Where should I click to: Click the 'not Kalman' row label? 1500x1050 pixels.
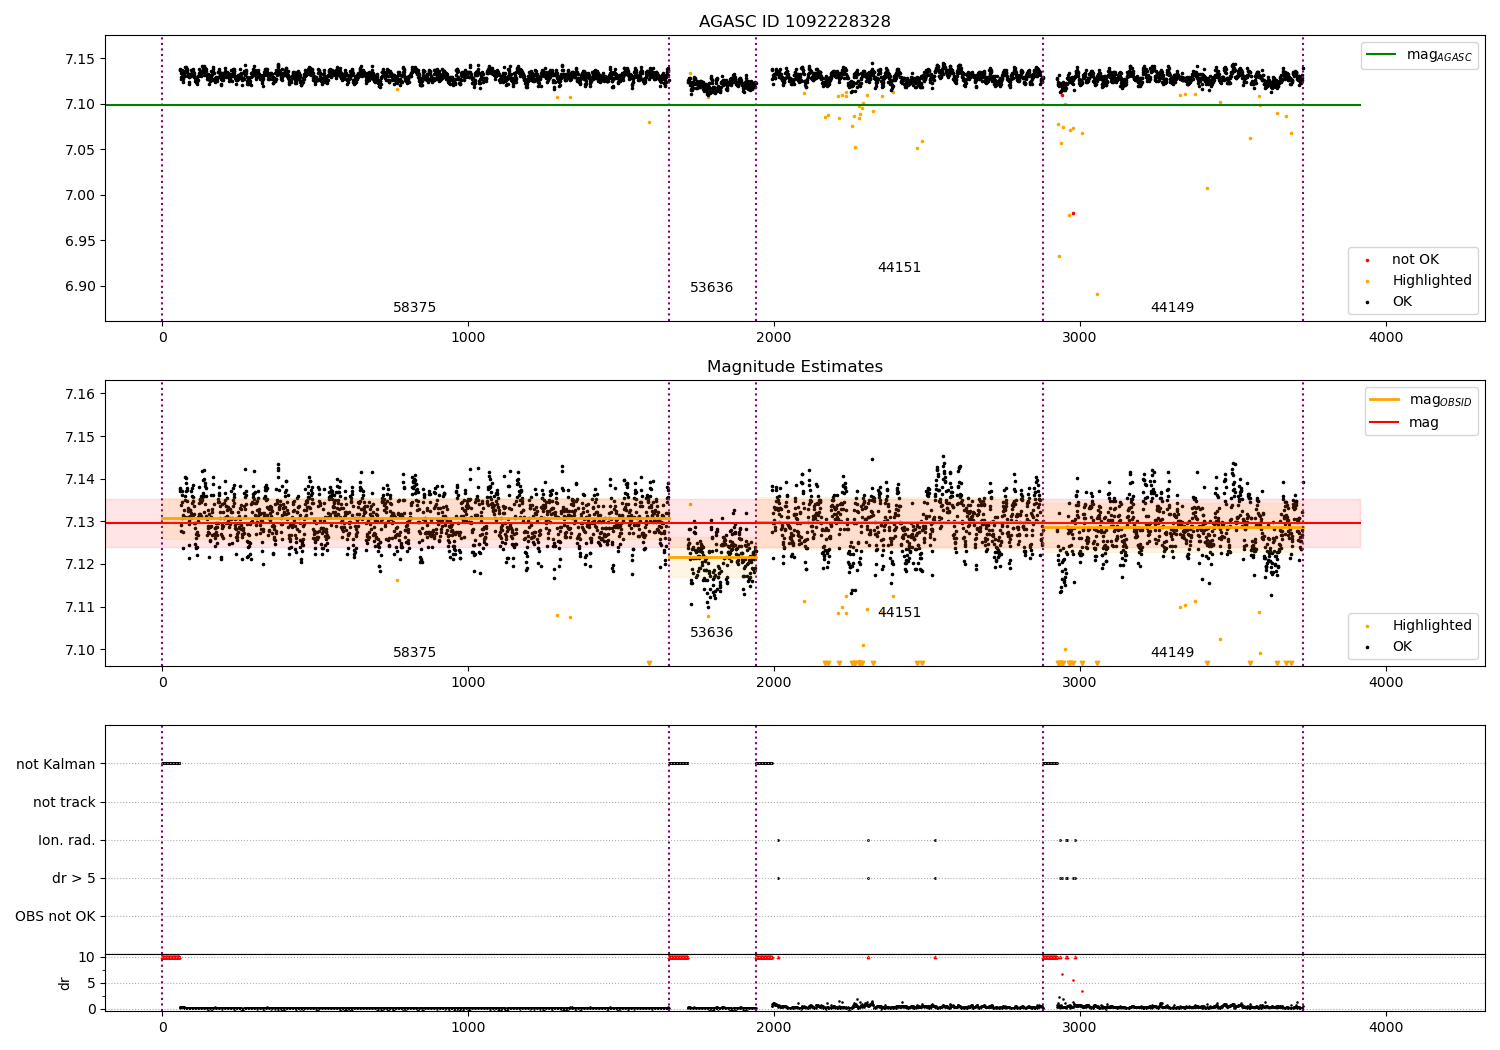(x=56, y=765)
